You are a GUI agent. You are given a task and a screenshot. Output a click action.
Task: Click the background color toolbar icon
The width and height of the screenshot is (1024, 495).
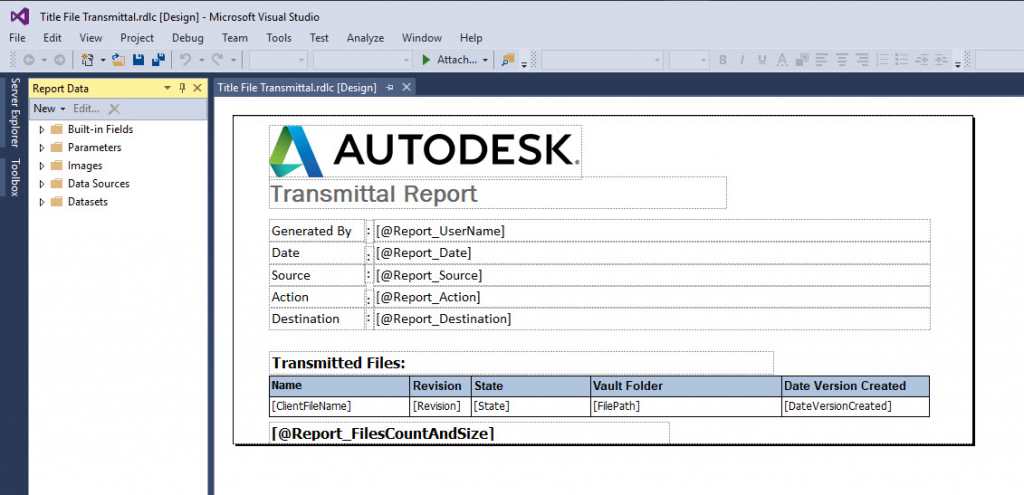(x=801, y=60)
